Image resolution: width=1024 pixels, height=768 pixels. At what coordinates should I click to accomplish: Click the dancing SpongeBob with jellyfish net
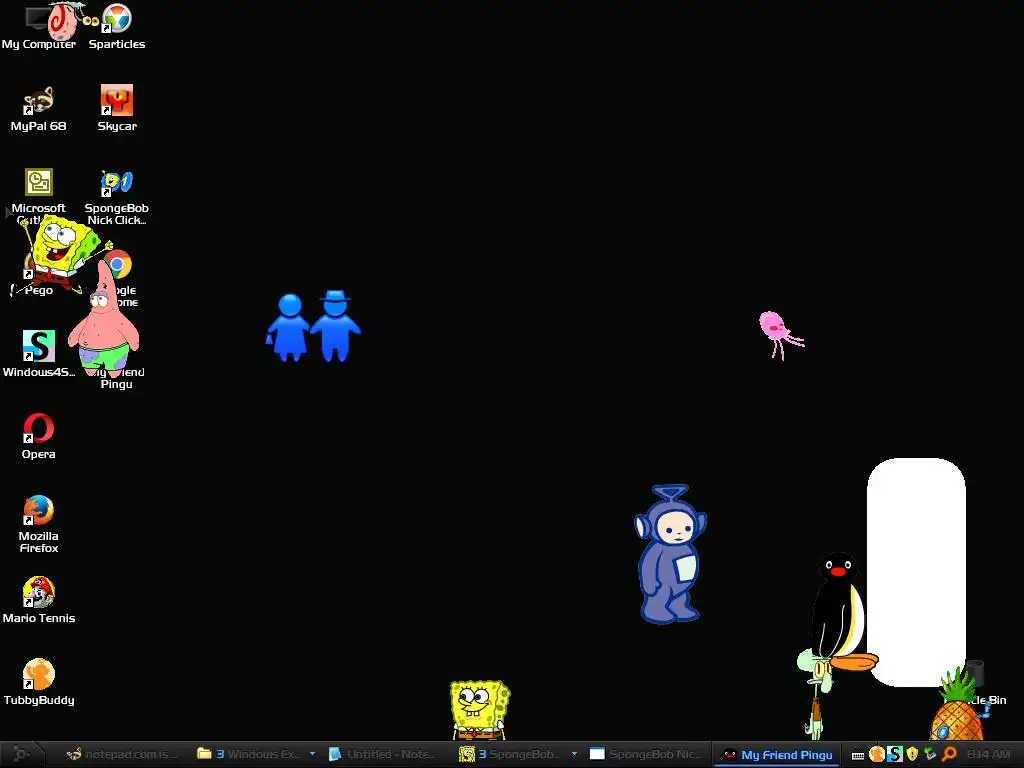[62, 253]
